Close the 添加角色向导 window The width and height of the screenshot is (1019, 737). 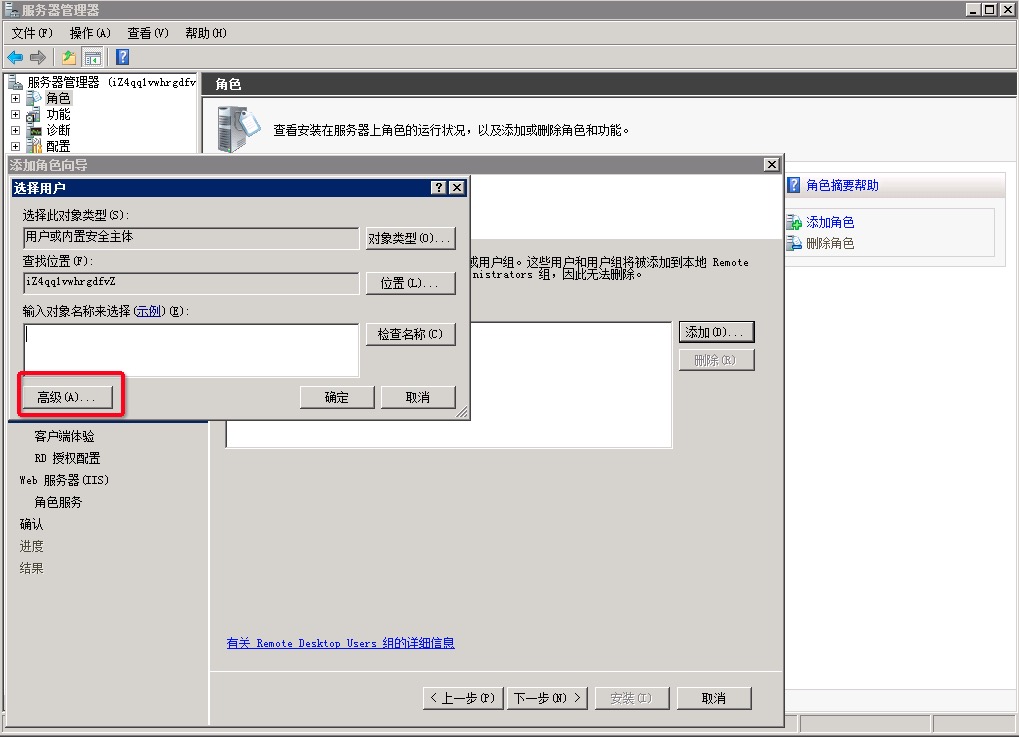[771, 164]
